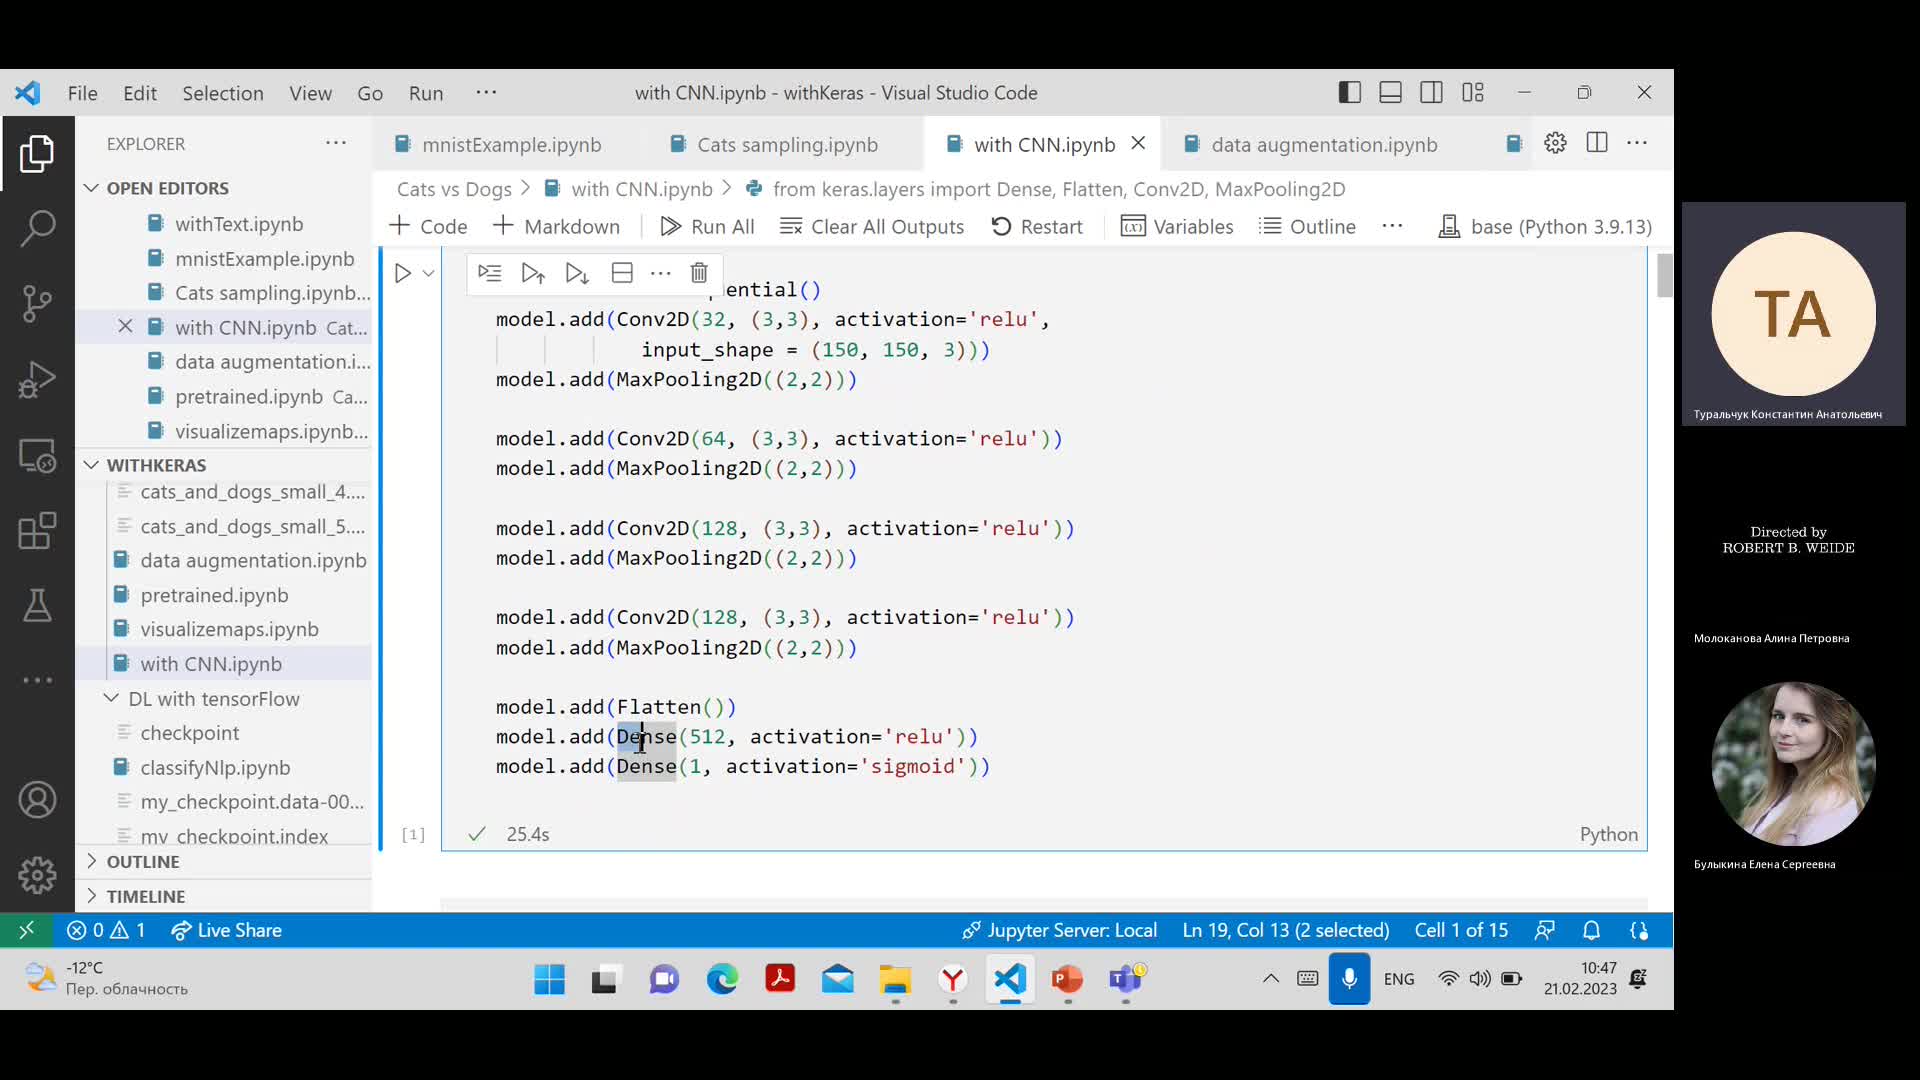
Task: Click Jupyter Server: Local status
Action: click(x=1060, y=930)
